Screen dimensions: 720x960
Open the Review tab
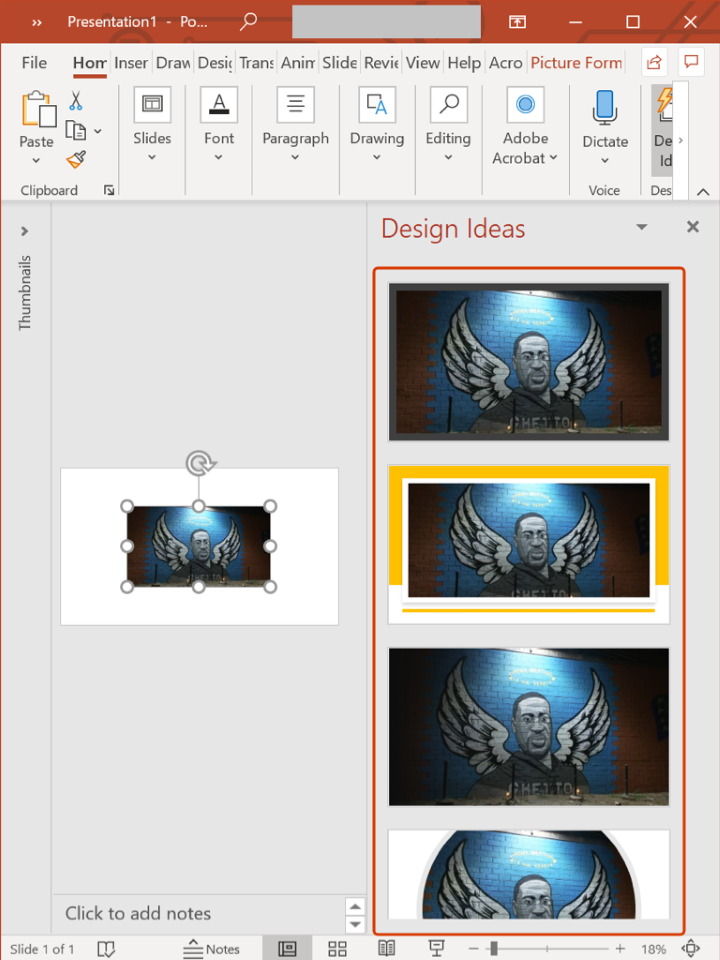381,62
